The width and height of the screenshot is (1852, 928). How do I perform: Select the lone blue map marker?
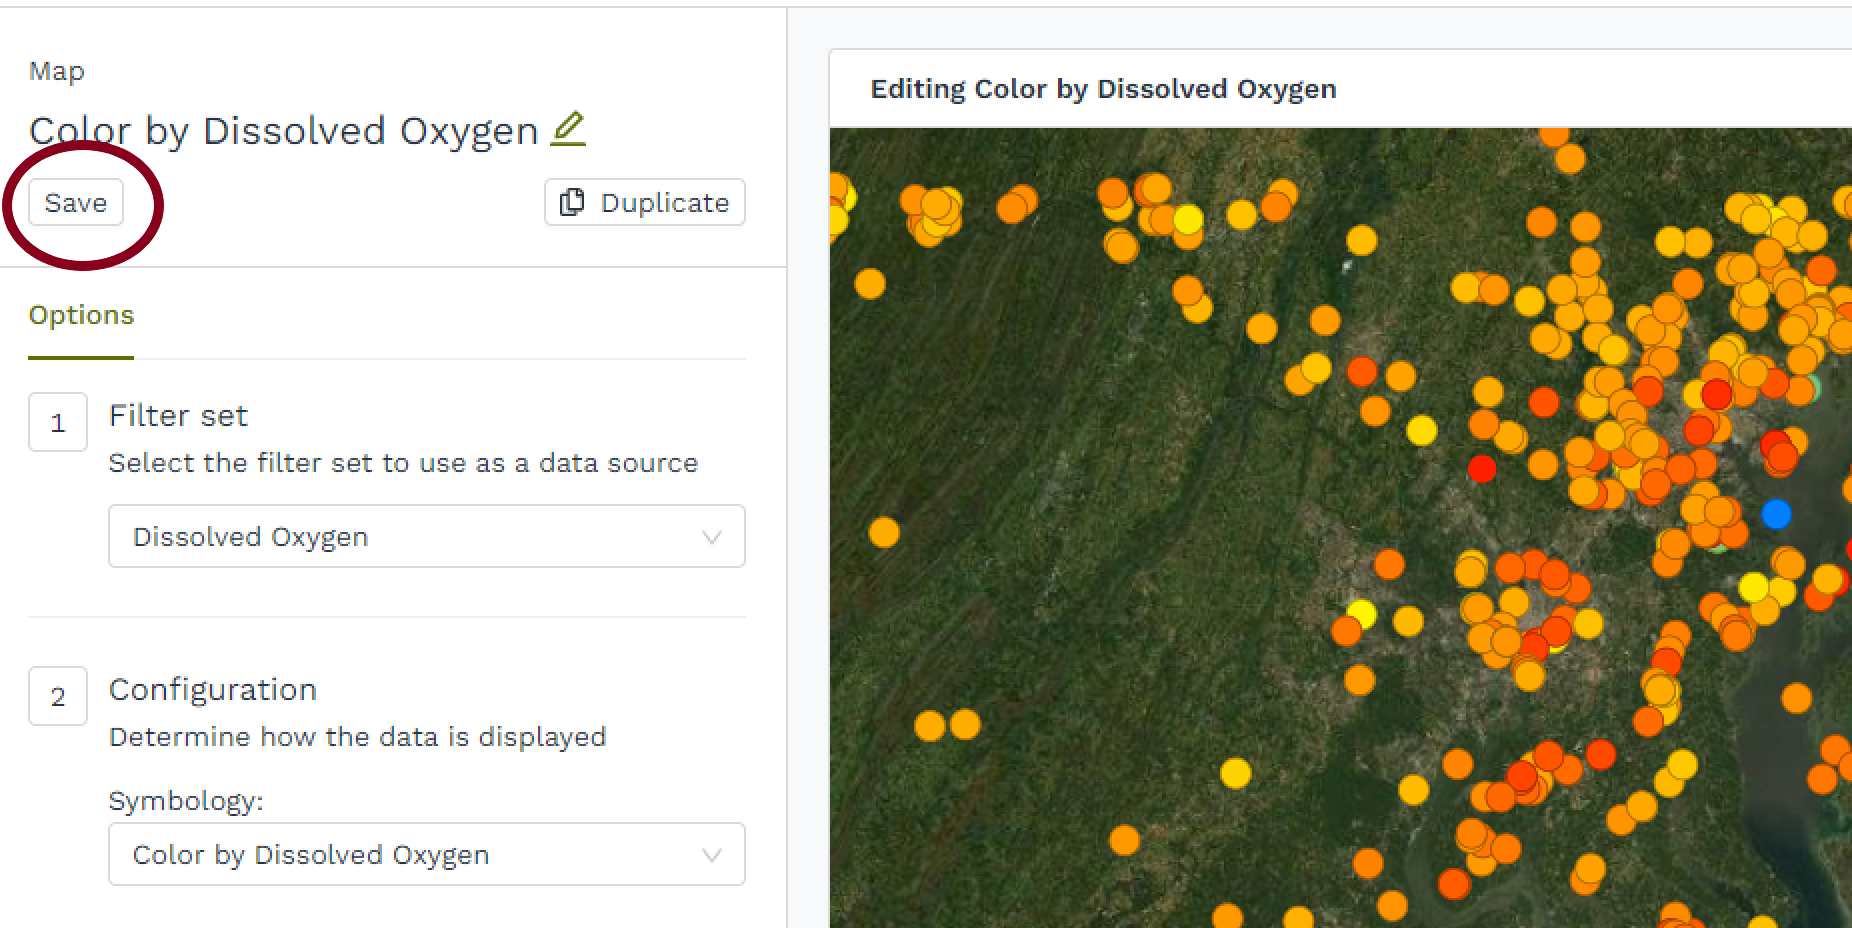click(1776, 514)
